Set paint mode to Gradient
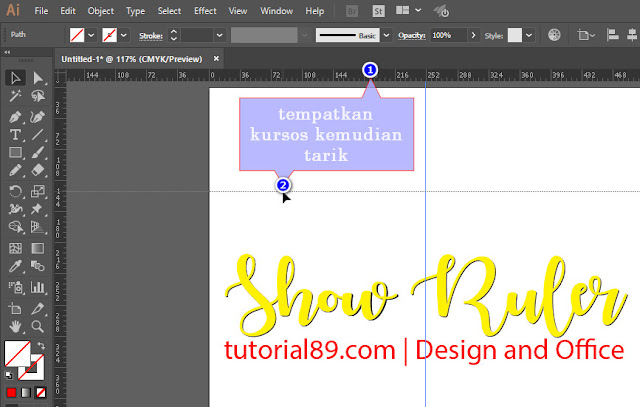Image resolution: width=640 pixels, height=407 pixels. click(x=26, y=393)
